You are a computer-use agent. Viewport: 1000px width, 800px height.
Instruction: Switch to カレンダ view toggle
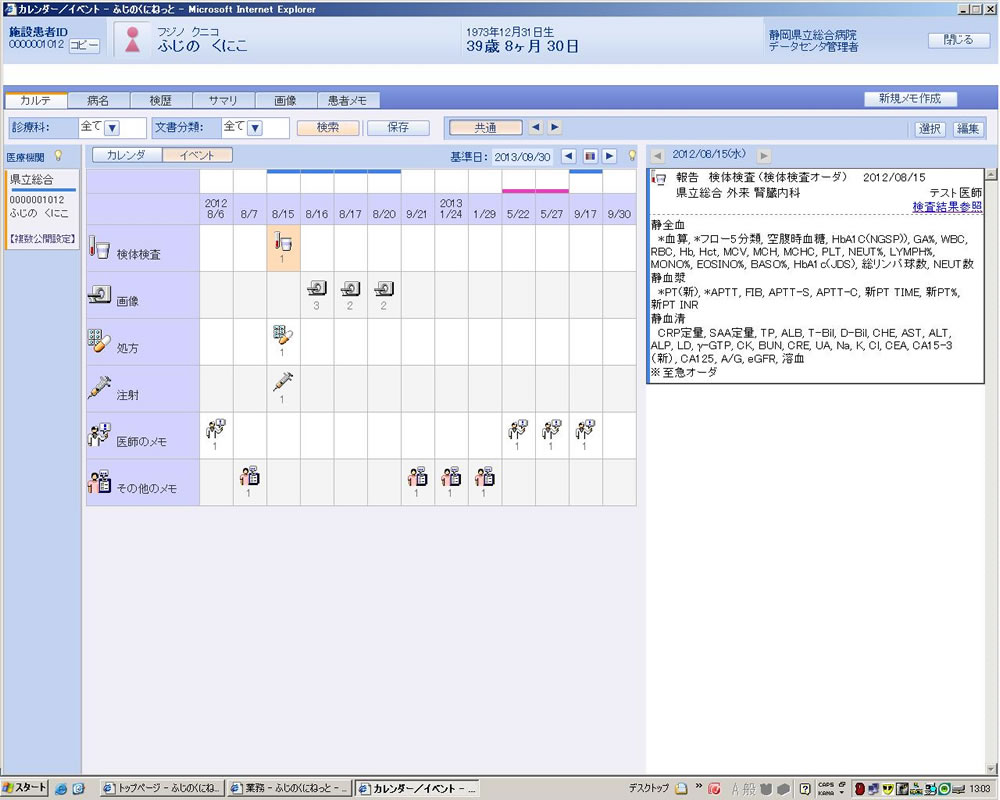point(126,155)
